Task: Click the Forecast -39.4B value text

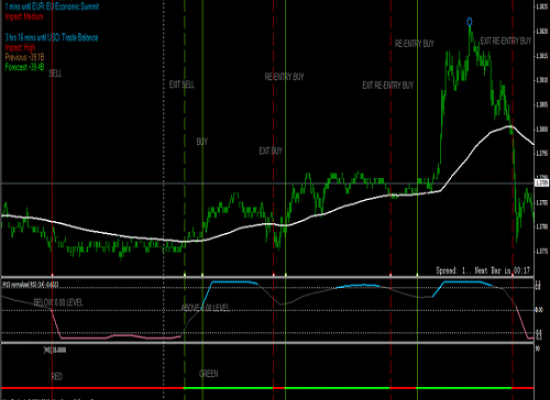Action: tap(25, 67)
